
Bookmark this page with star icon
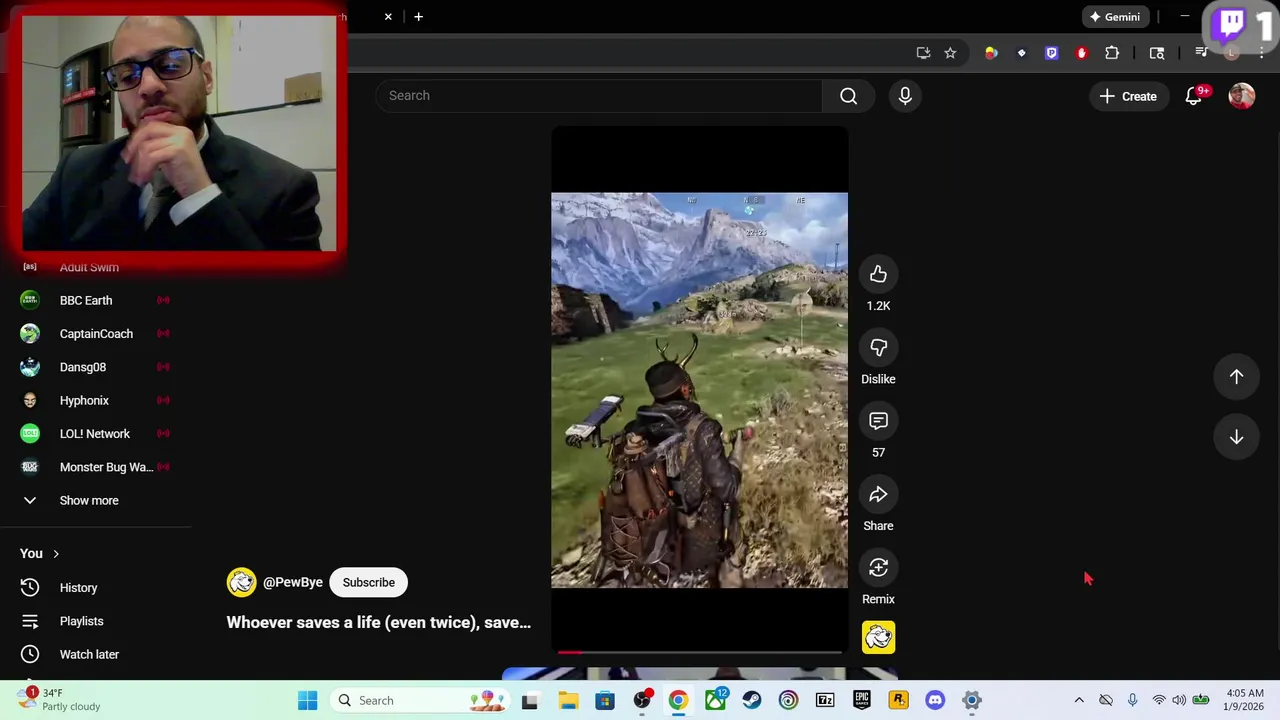pyautogui.click(x=950, y=53)
